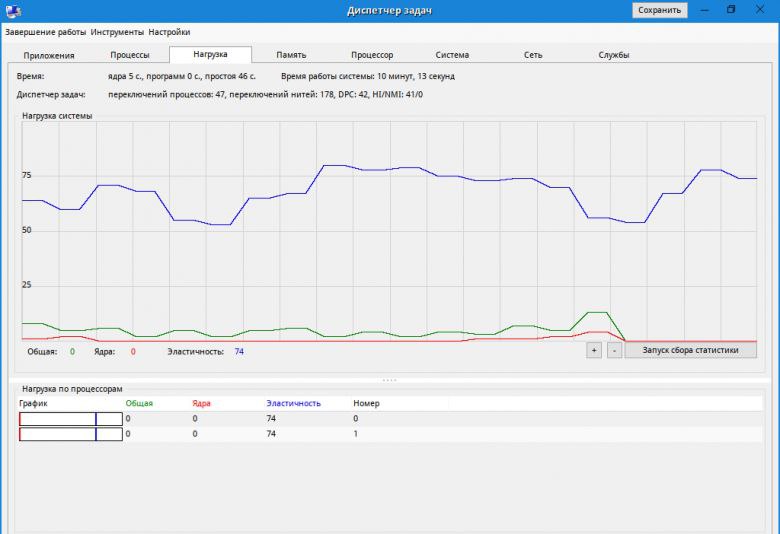
Task: Switch to the Система tab
Action: [x=452, y=55]
